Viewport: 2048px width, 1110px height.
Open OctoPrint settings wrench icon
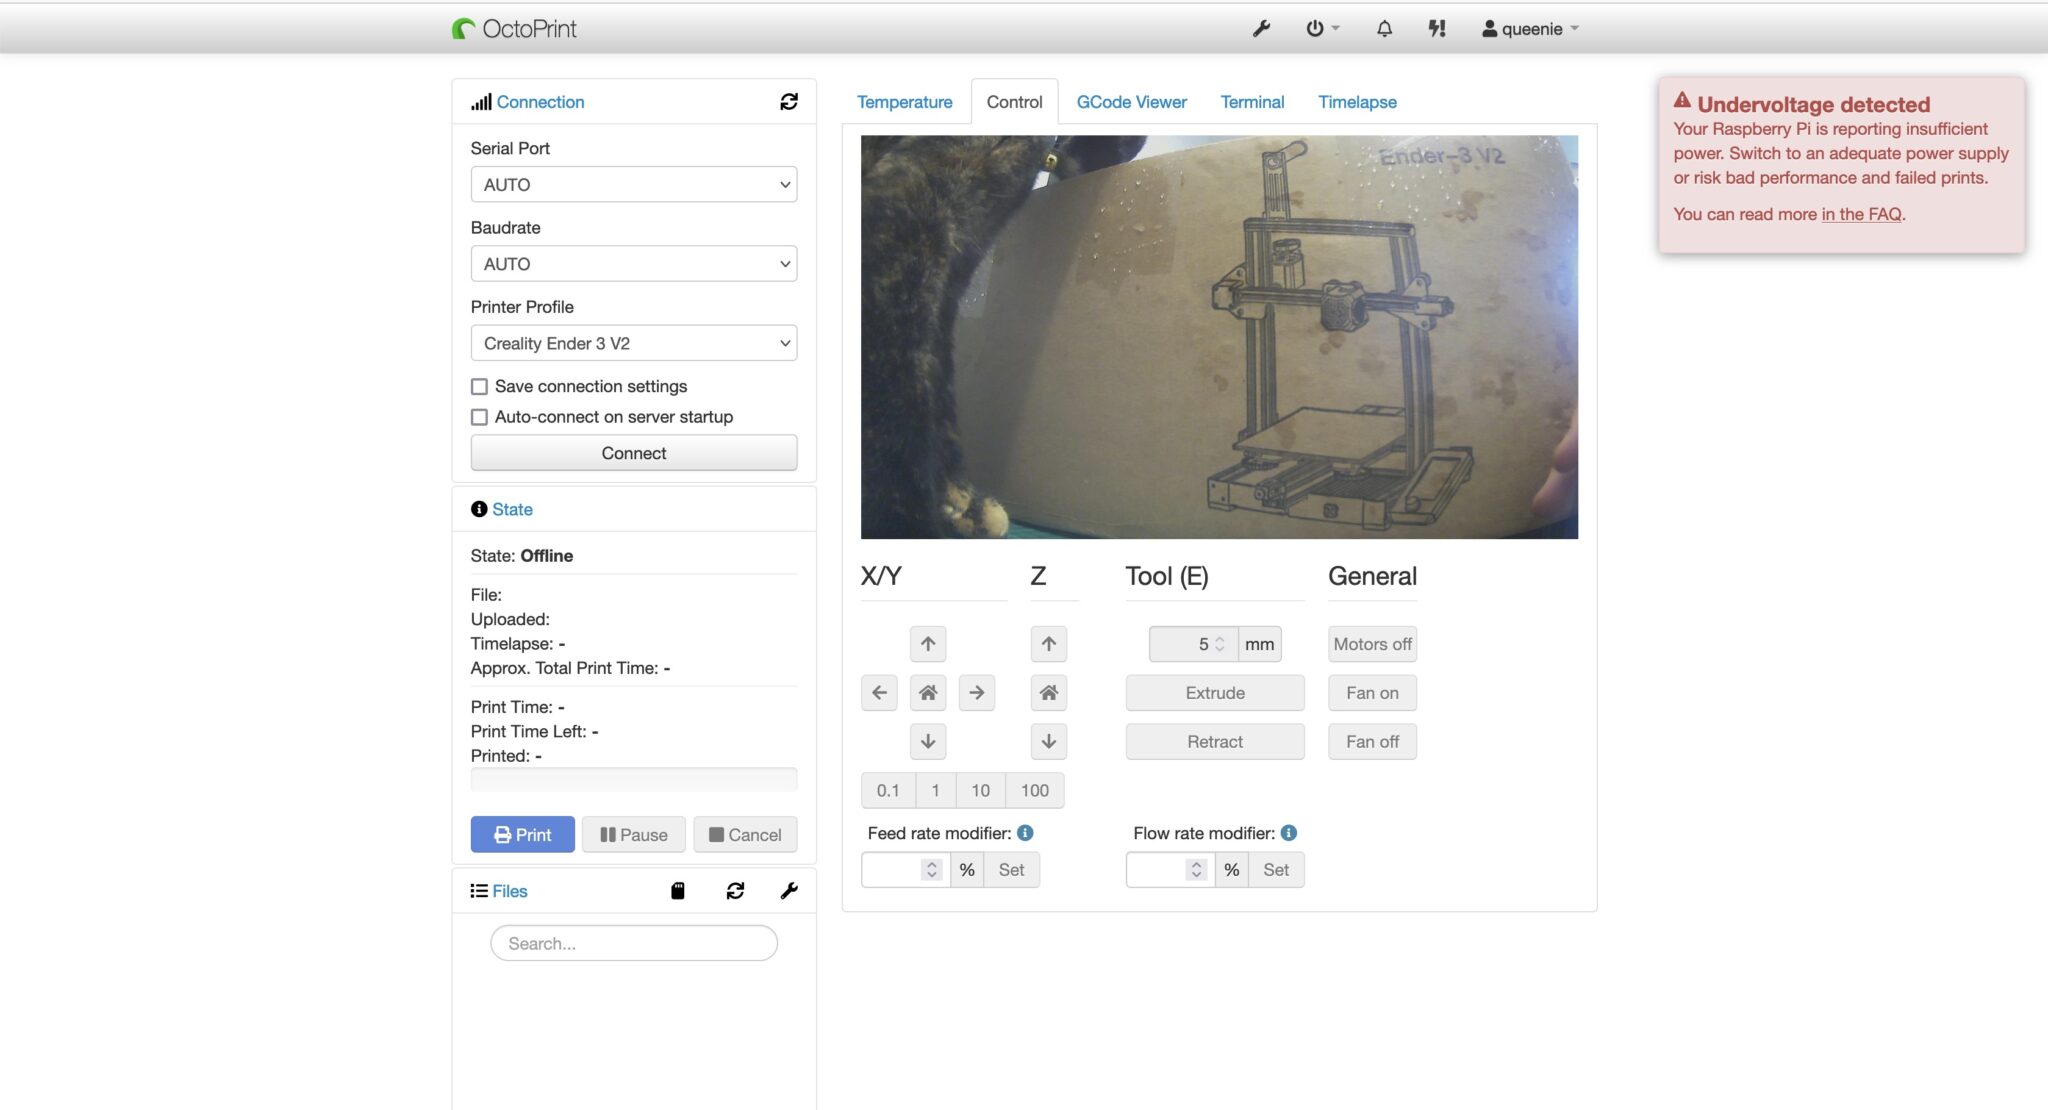tap(1261, 29)
